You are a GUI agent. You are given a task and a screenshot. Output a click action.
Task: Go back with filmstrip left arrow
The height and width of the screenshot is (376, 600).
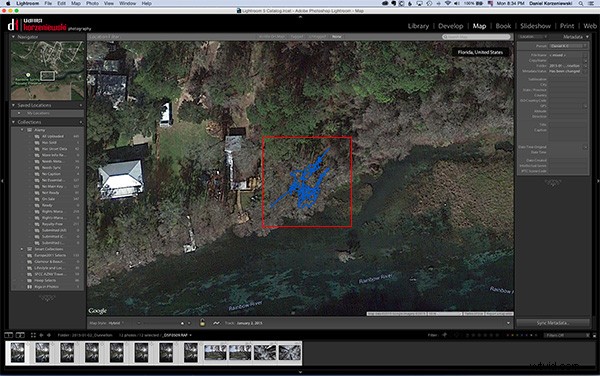coord(41,335)
